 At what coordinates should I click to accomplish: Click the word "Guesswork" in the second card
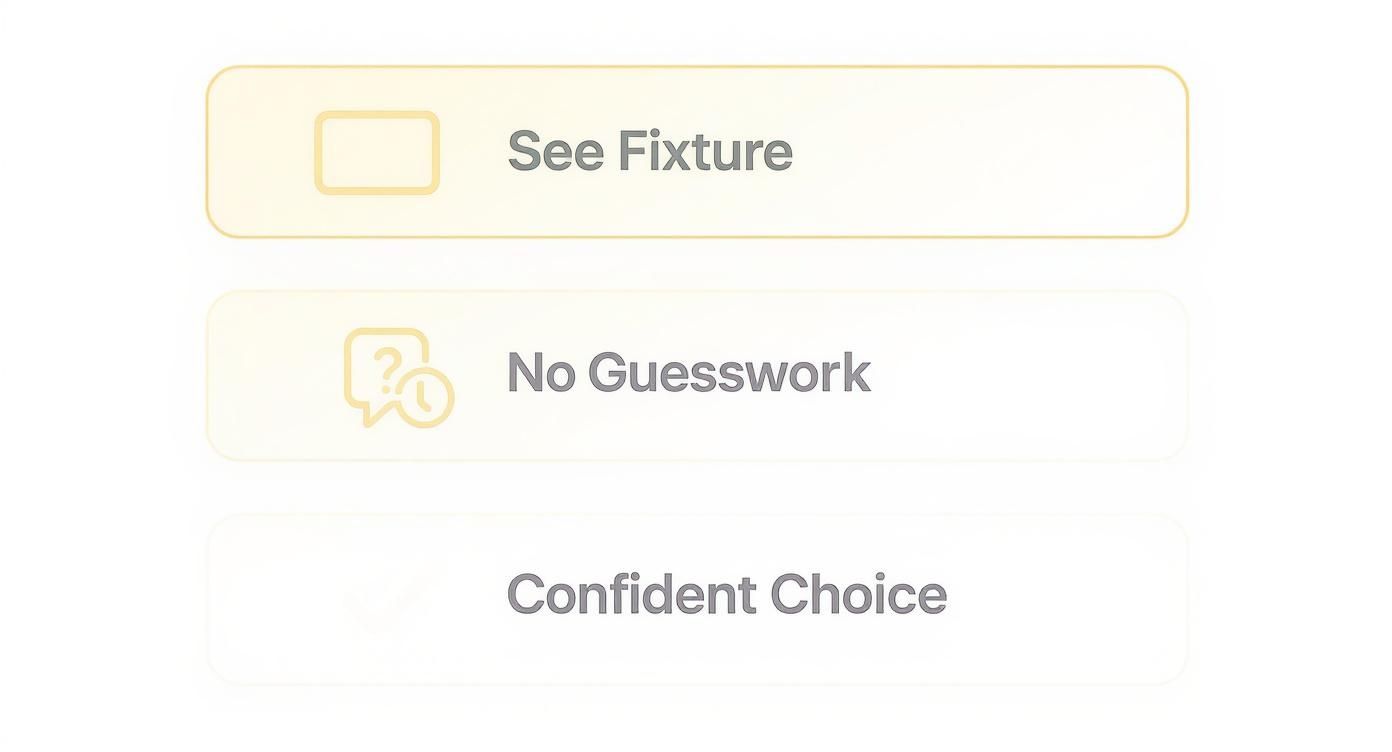point(729,373)
